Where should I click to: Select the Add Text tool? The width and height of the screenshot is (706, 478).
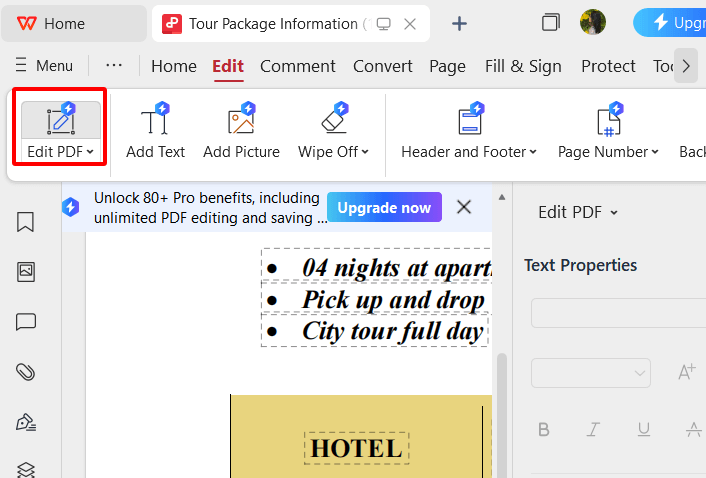click(155, 132)
